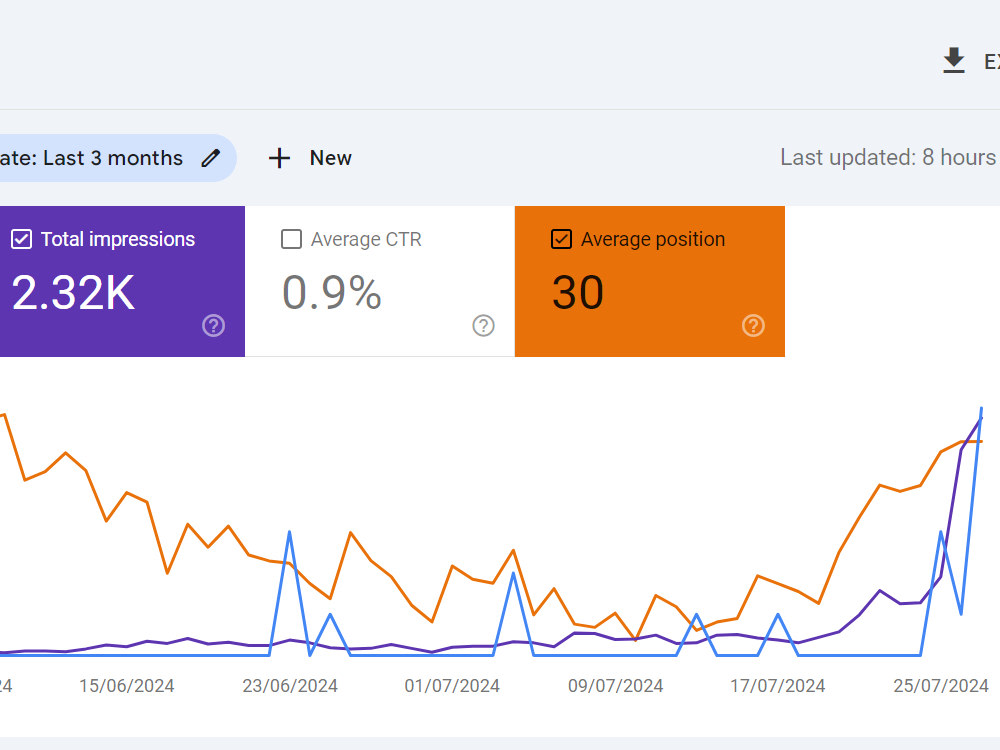Click the Last updated status text
1000x750 pixels.
pos(890,157)
